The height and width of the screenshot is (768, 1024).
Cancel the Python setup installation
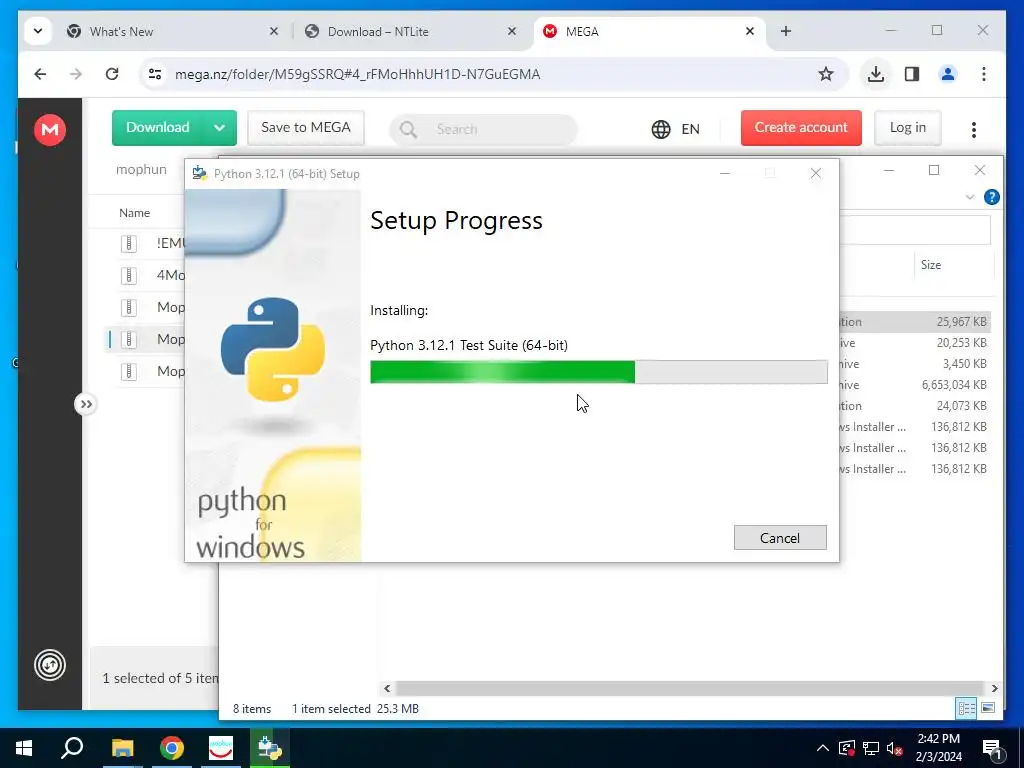(x=780, y=537)
